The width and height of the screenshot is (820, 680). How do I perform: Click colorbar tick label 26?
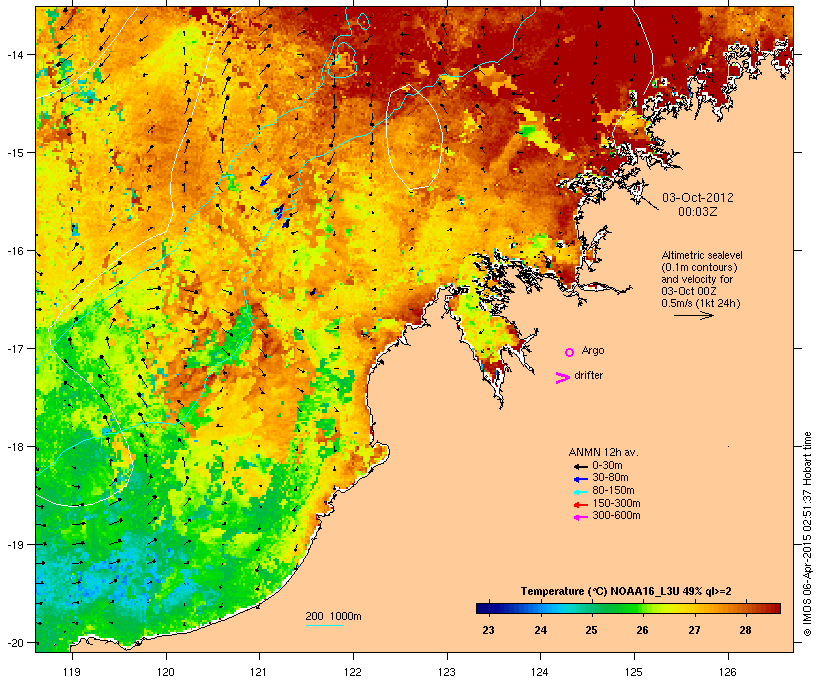[x=643, y=630]
